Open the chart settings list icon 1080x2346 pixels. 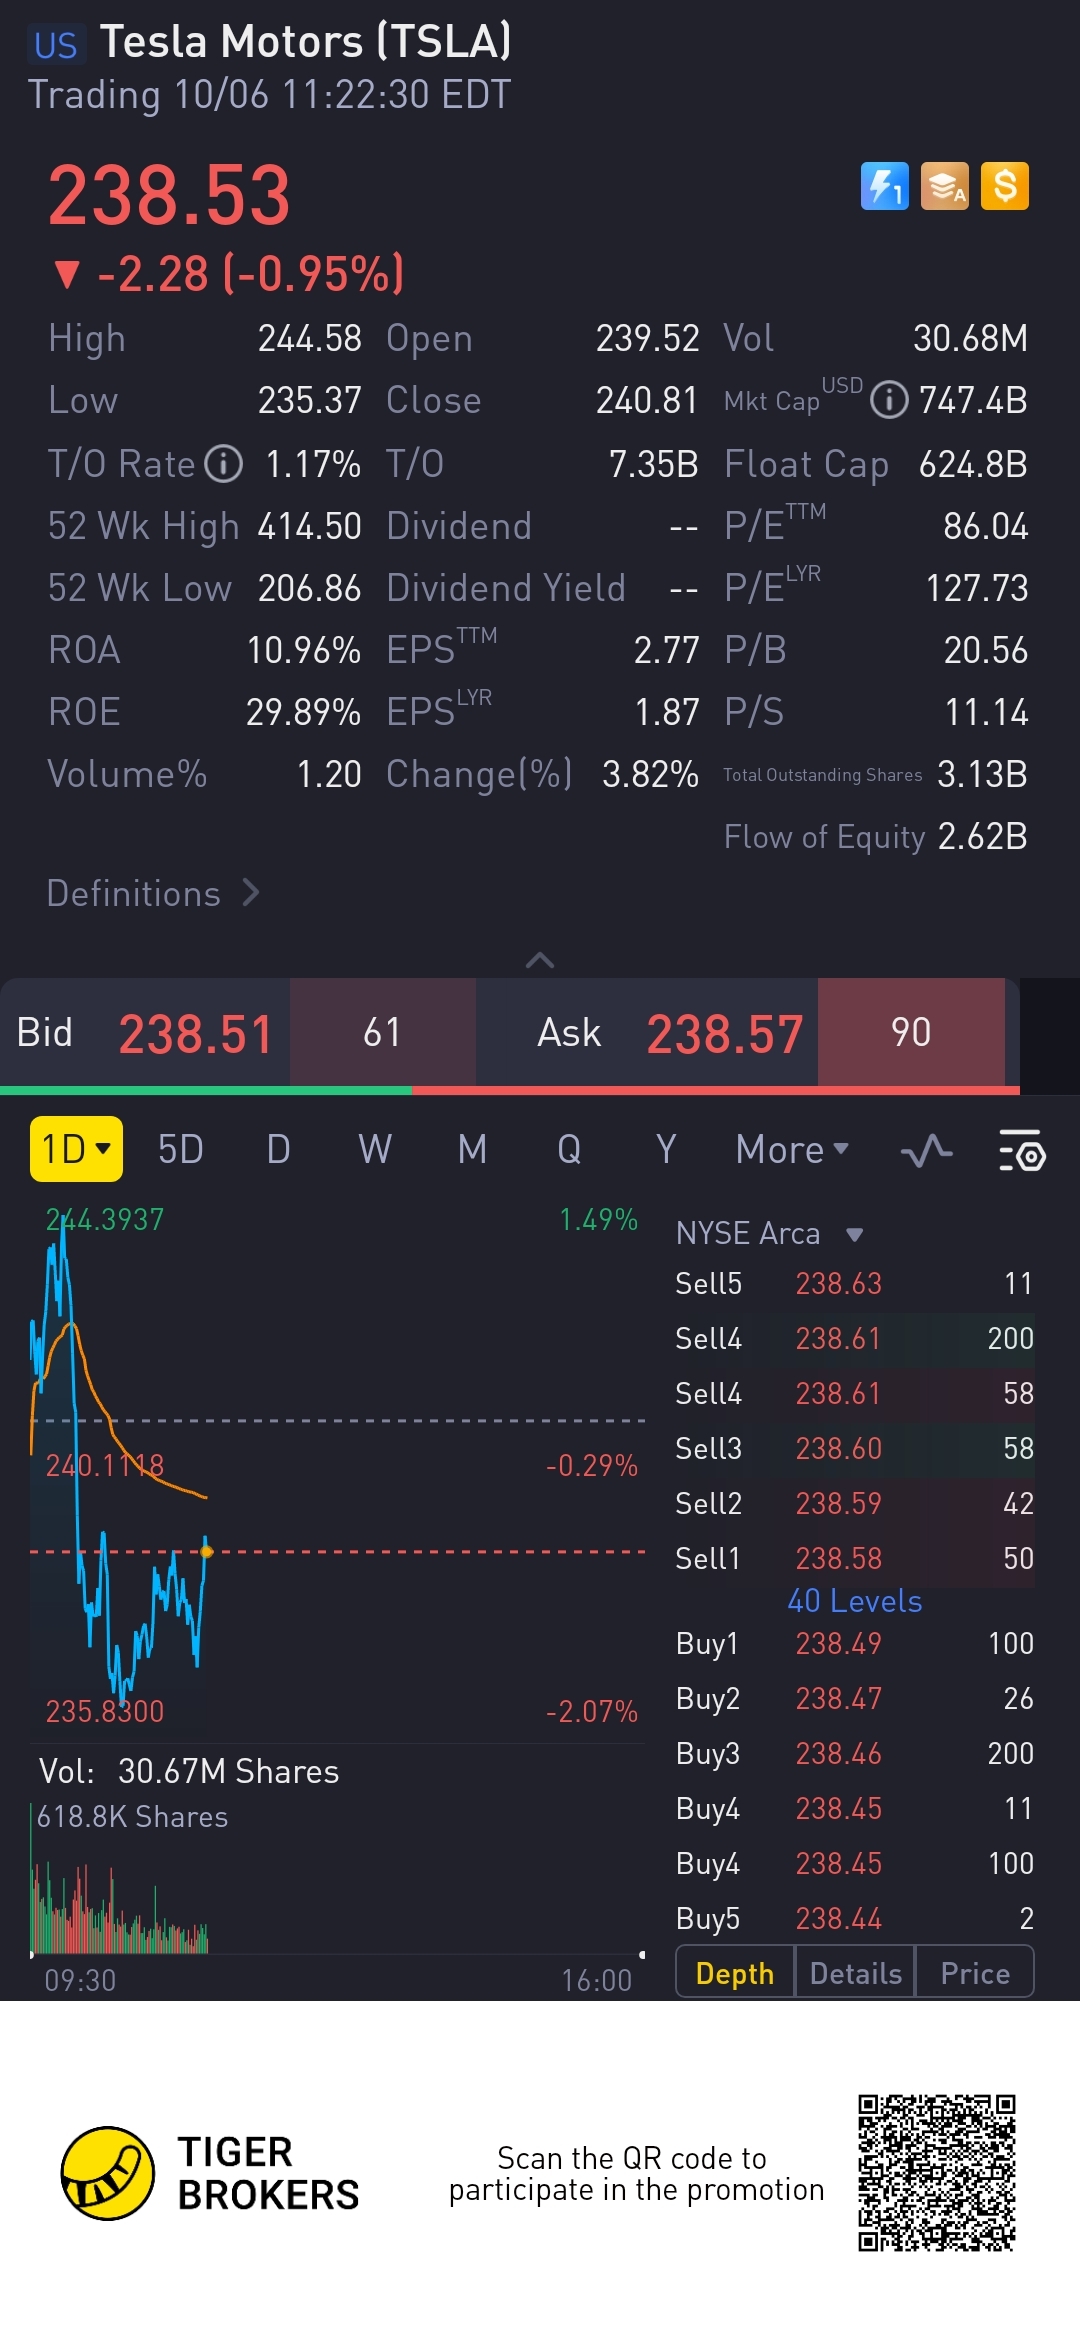1022,1151
